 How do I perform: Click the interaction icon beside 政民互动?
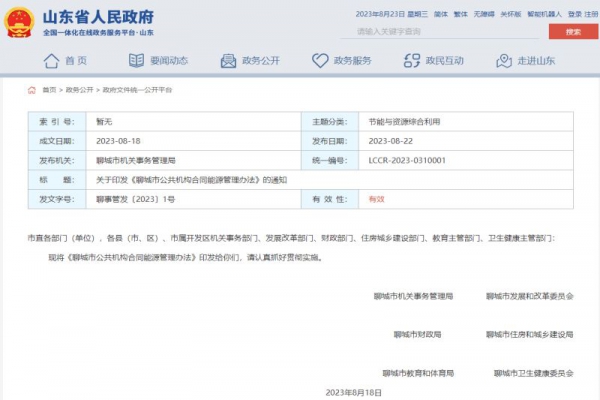tap(413, 61)
